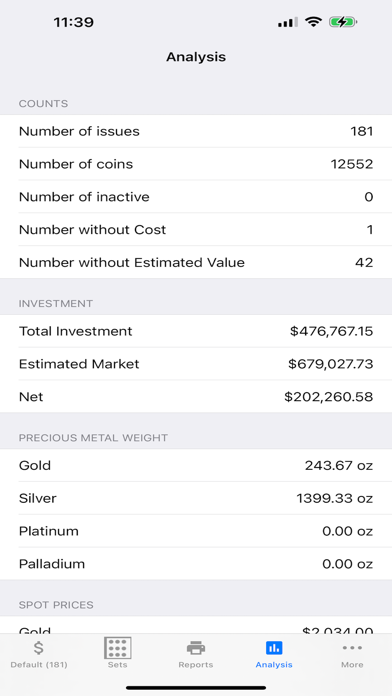Select the Number of coins row

(196, 164)
